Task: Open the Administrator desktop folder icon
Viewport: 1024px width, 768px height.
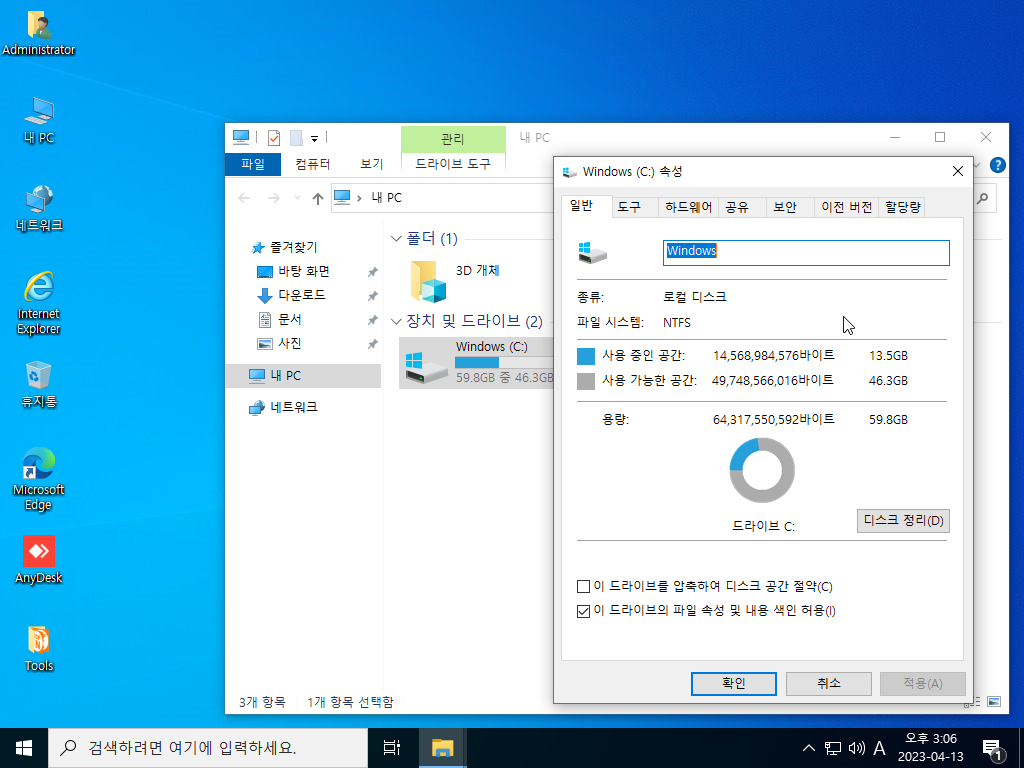Action: point(39,33)
